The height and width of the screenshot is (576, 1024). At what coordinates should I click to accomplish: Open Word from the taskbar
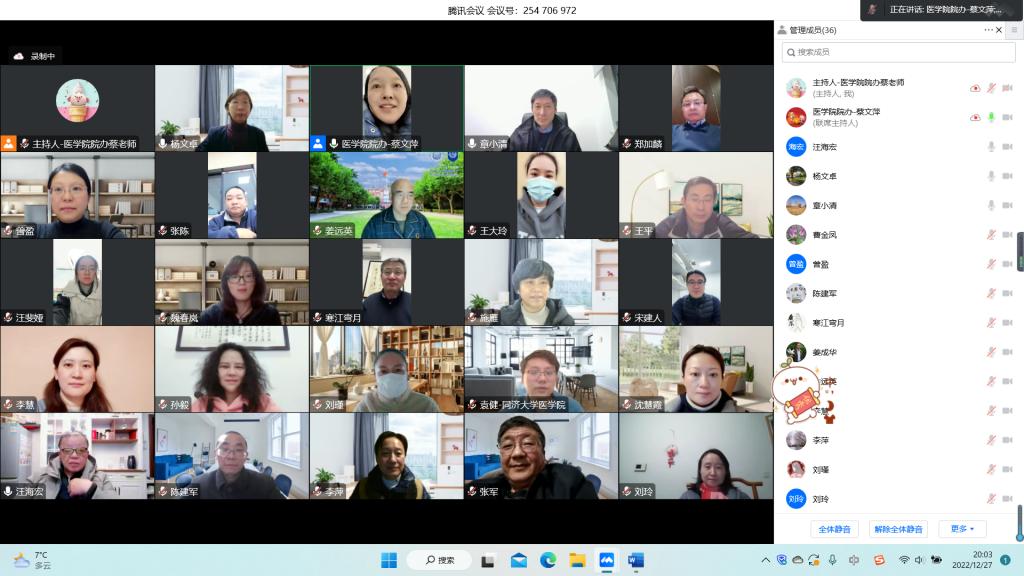tap(636, 560)
